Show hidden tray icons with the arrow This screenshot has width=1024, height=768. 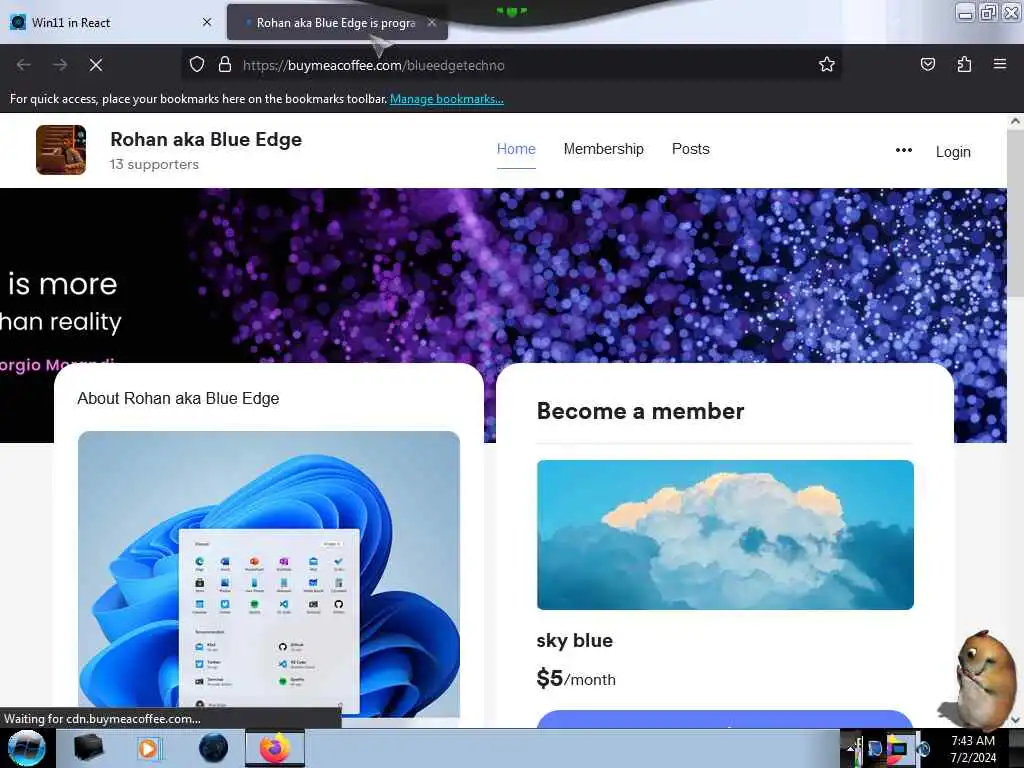coord(851,748)
